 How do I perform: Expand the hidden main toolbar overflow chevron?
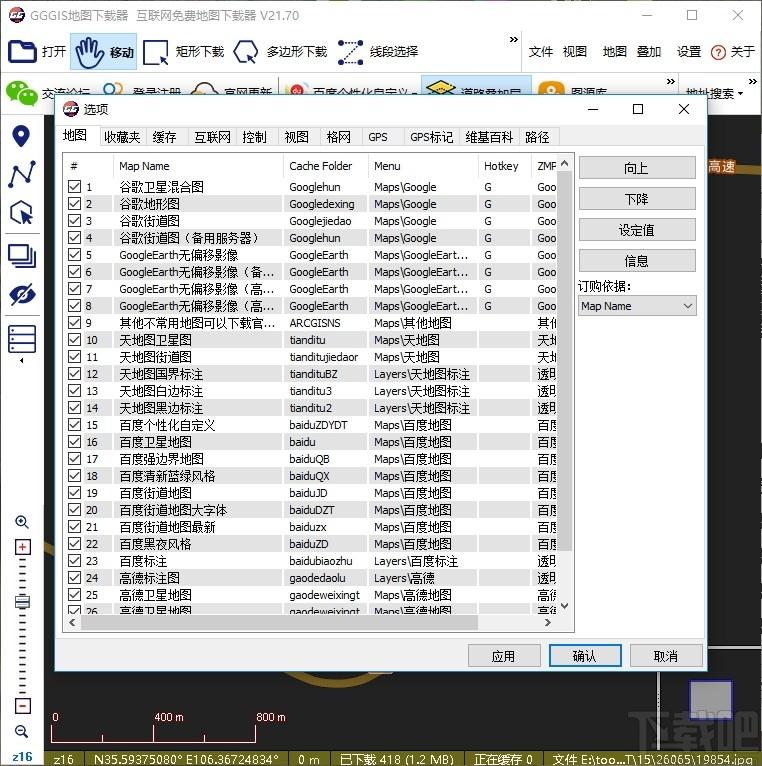513,41
